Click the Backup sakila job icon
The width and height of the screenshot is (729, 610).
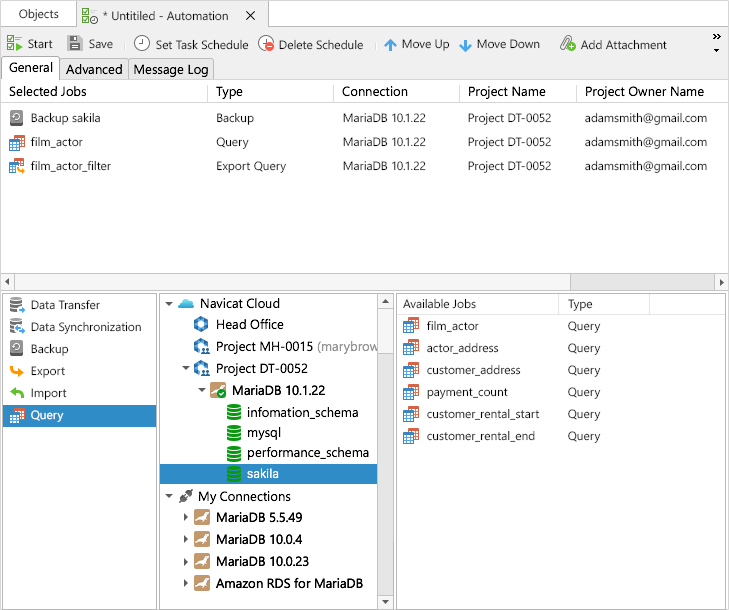(16, 118)
